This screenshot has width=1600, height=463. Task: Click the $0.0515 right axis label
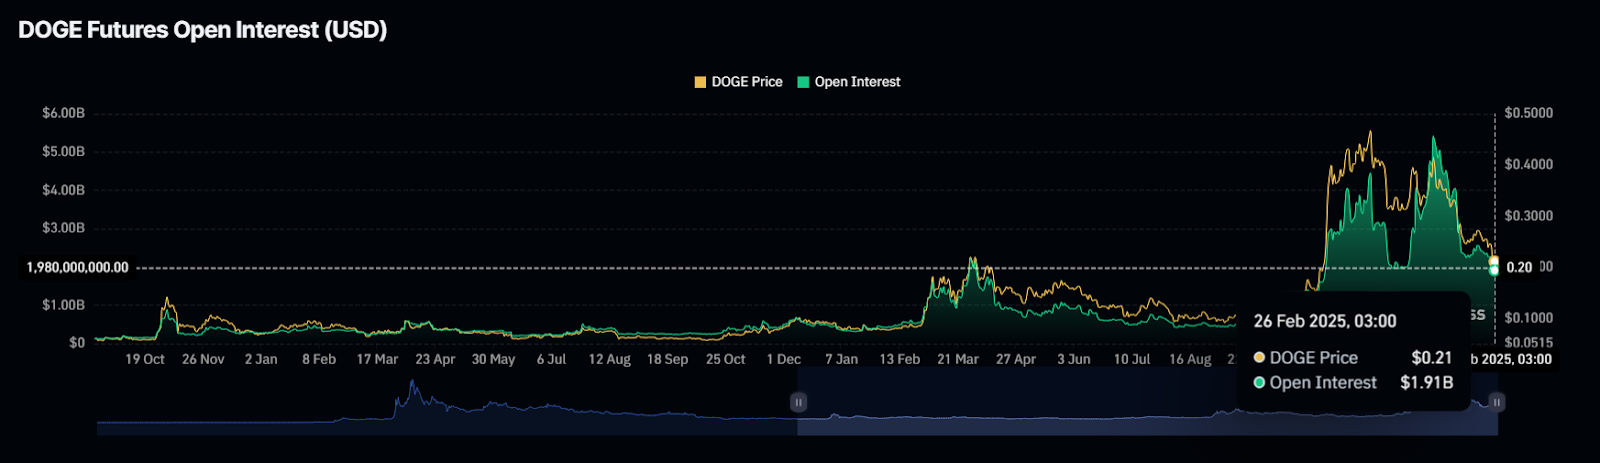tap(1529, 342)
